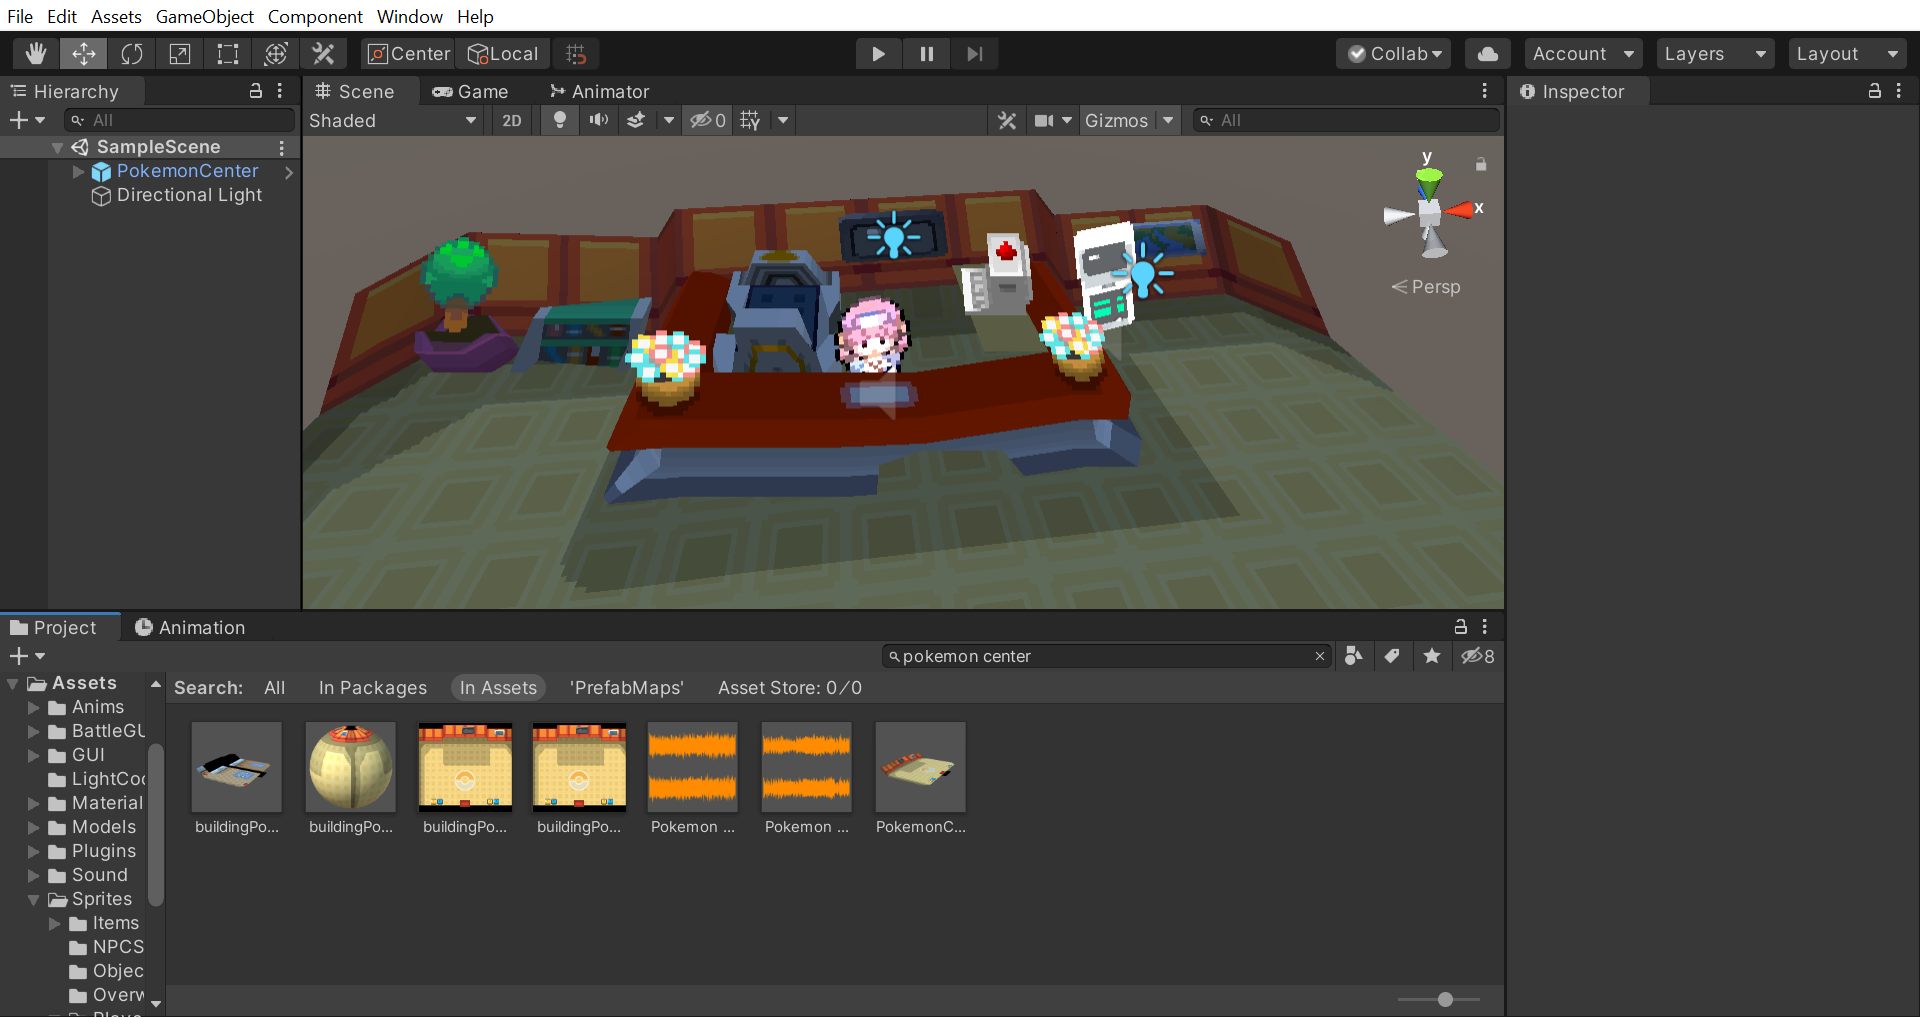Viewport: 1920px width, 1017px height.
Task: Open the Layers dropdown
Action: [x=1715, y=54]
